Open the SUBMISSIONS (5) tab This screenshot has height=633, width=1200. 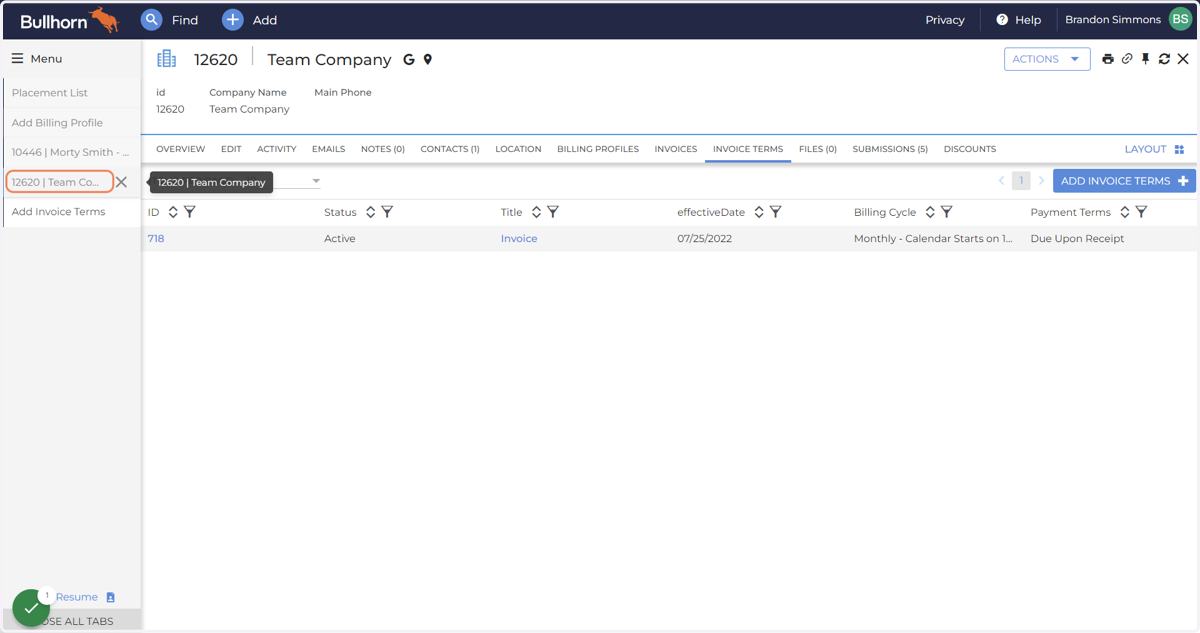[x=890, y=149]
